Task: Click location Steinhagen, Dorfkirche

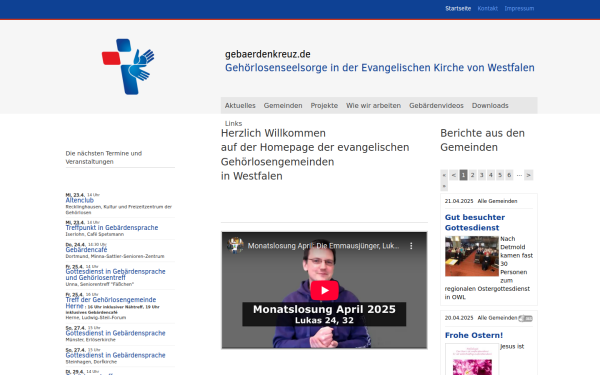Action: [91, 362]
